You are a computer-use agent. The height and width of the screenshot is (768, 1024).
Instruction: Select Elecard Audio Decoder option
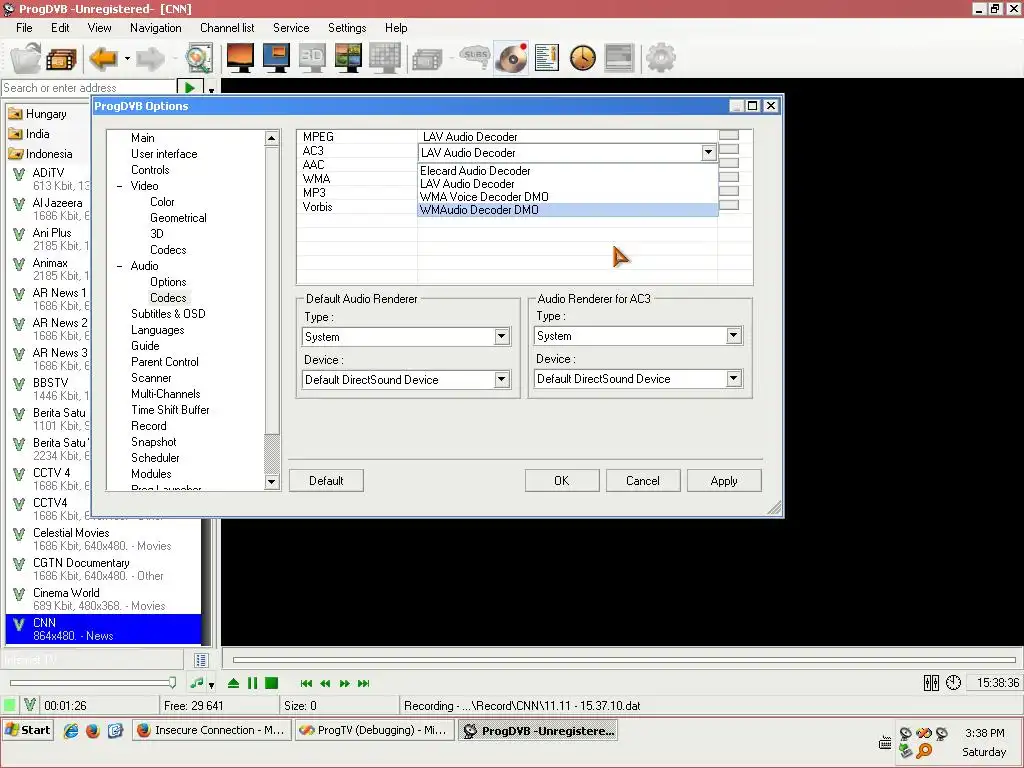tap(568, 170)
